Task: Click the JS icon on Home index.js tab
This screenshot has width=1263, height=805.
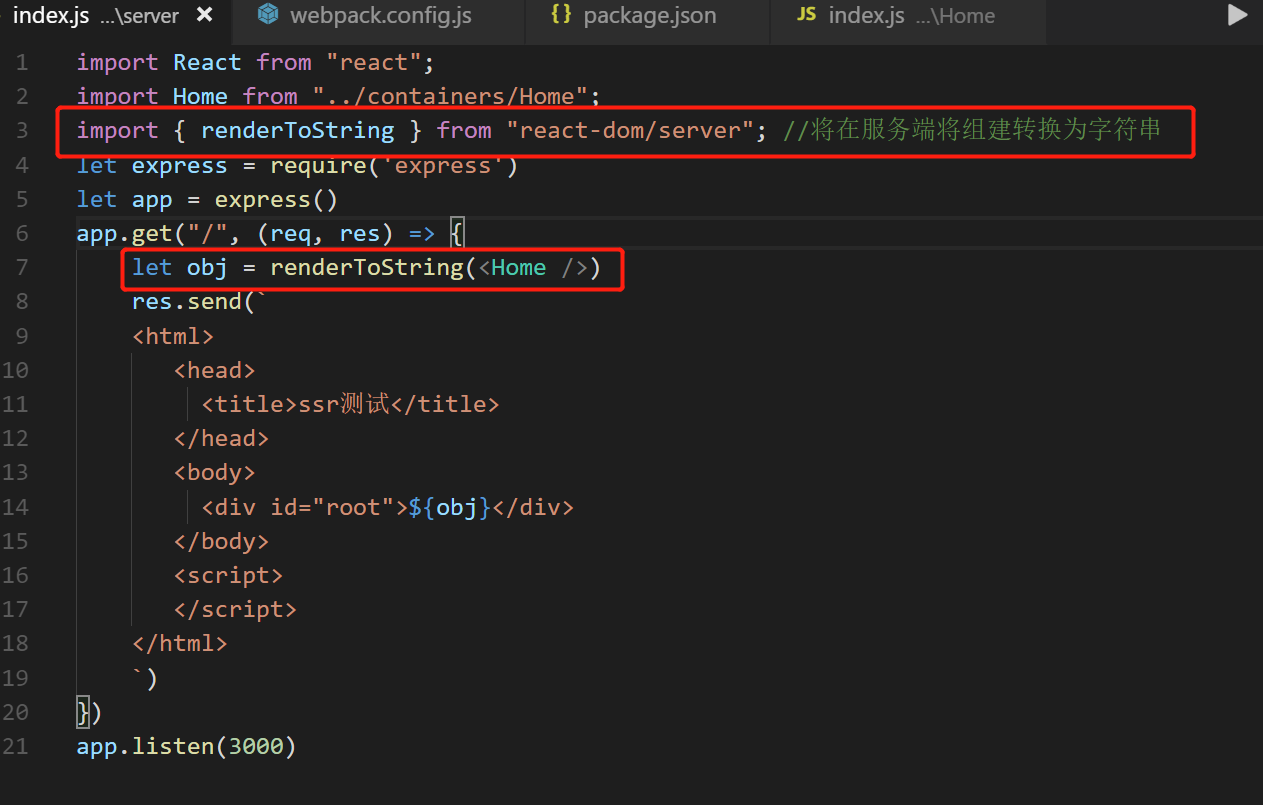Action: pyautogui.click(x=806, y=15)
